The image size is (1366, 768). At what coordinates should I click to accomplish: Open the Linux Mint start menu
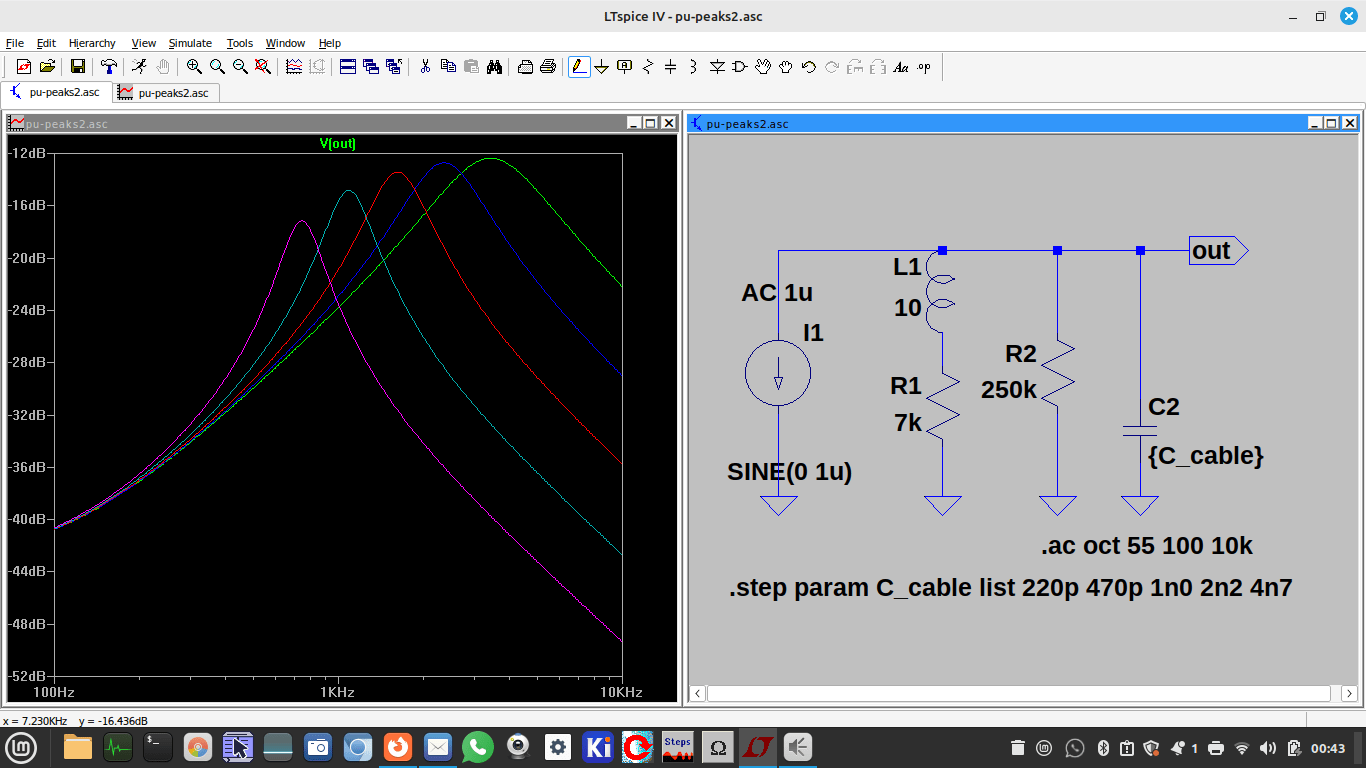coord(22,747)
